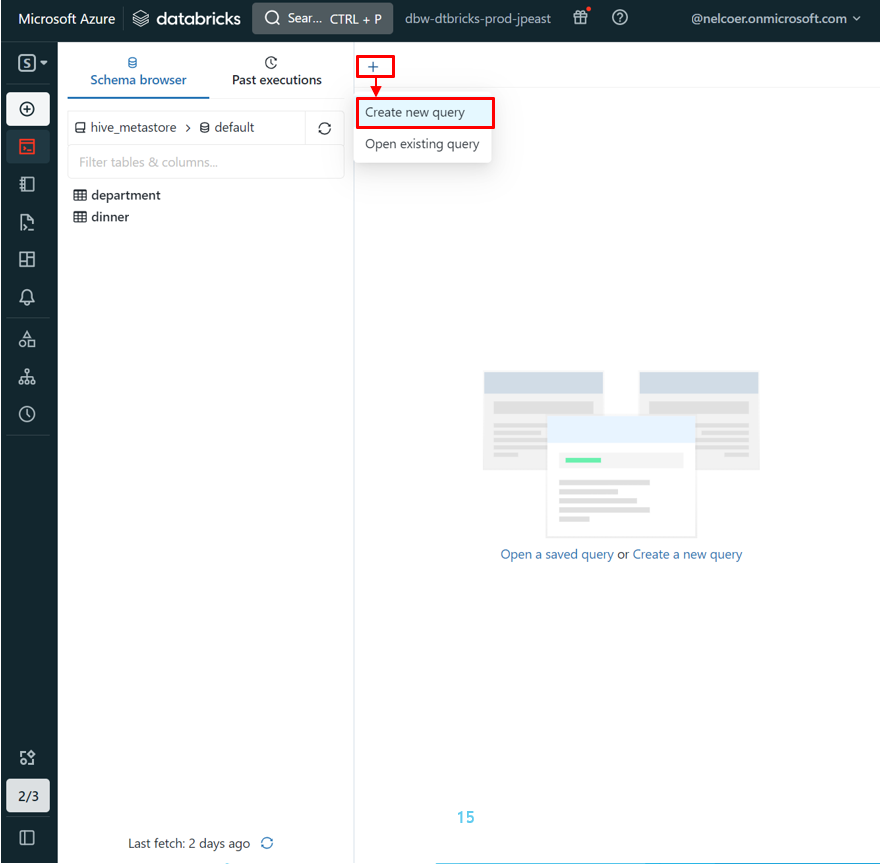
Task: Select the hive_metastore catalog
Action: coord(126,127)
